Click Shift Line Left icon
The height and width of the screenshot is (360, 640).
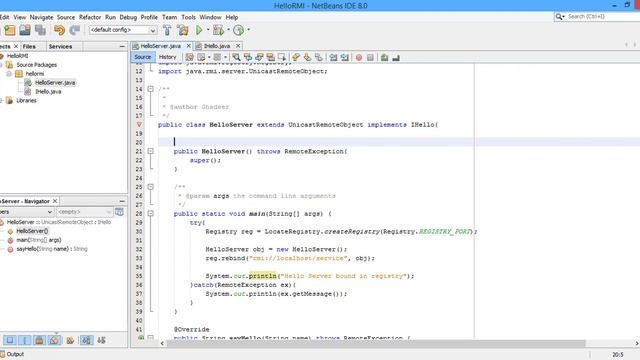333,58
